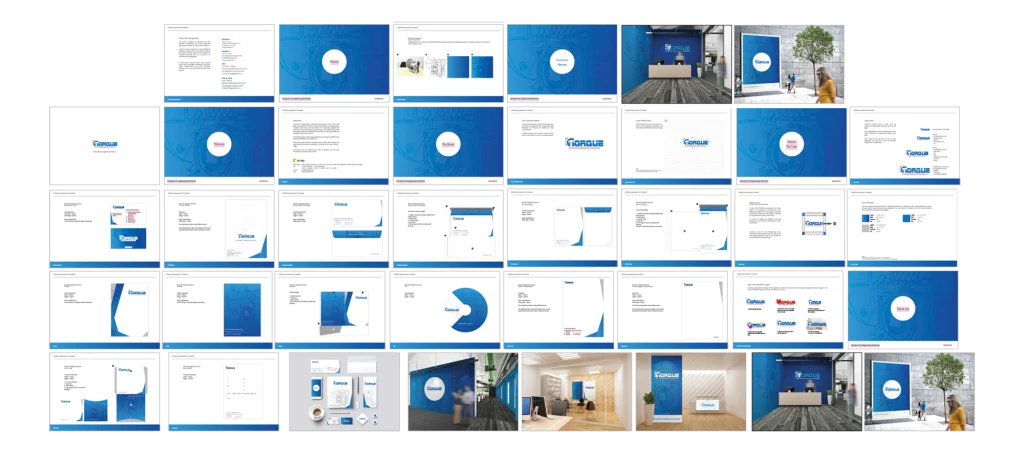Open the page with multicoloured incorrect logo examples
Viewport: 1024px width, 453px height.
789,310
